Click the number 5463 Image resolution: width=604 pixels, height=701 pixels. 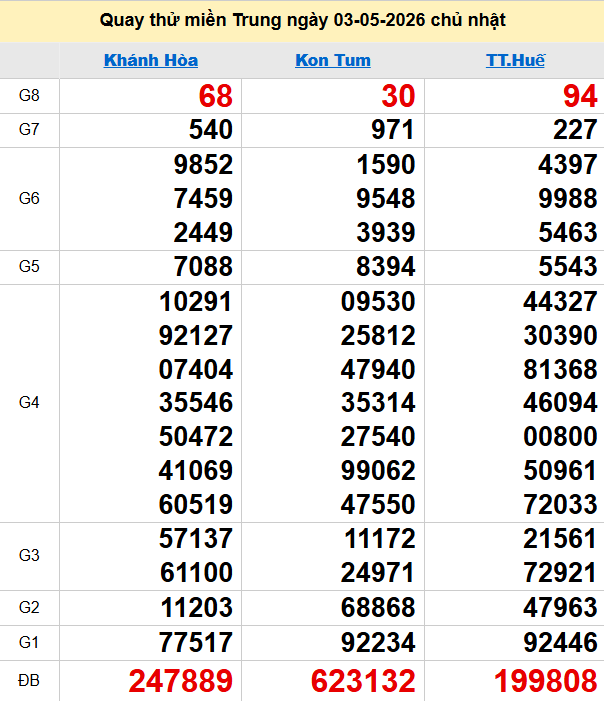(x=568, y=232)
